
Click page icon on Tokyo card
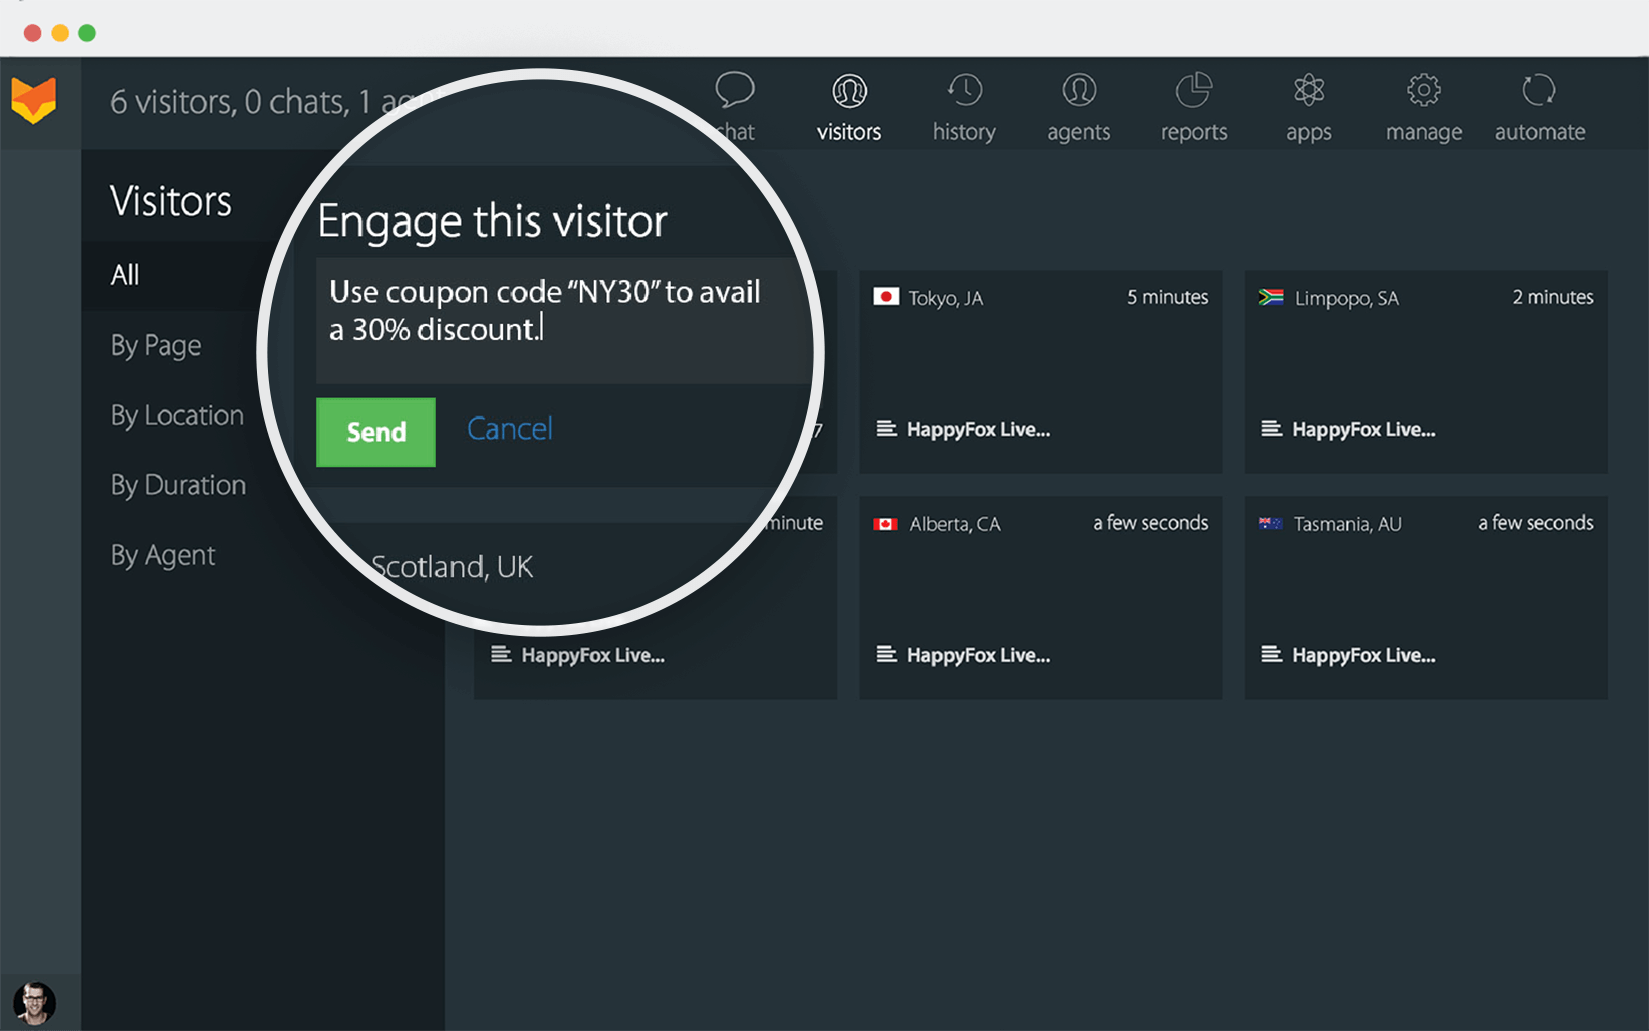[x=886, y=429]
